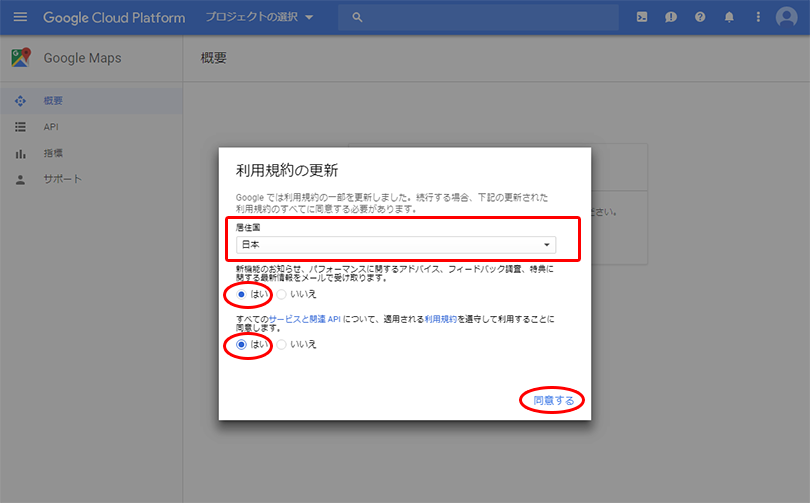Click the Google Maps pin logo
Image resolution: width=810 pixels, height=503 pixels.
tap(21, 58)
